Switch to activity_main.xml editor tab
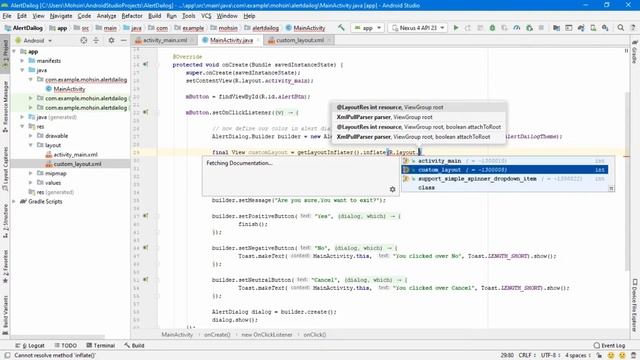The height and width of the screenshot is (360, 640). [164, 40]
